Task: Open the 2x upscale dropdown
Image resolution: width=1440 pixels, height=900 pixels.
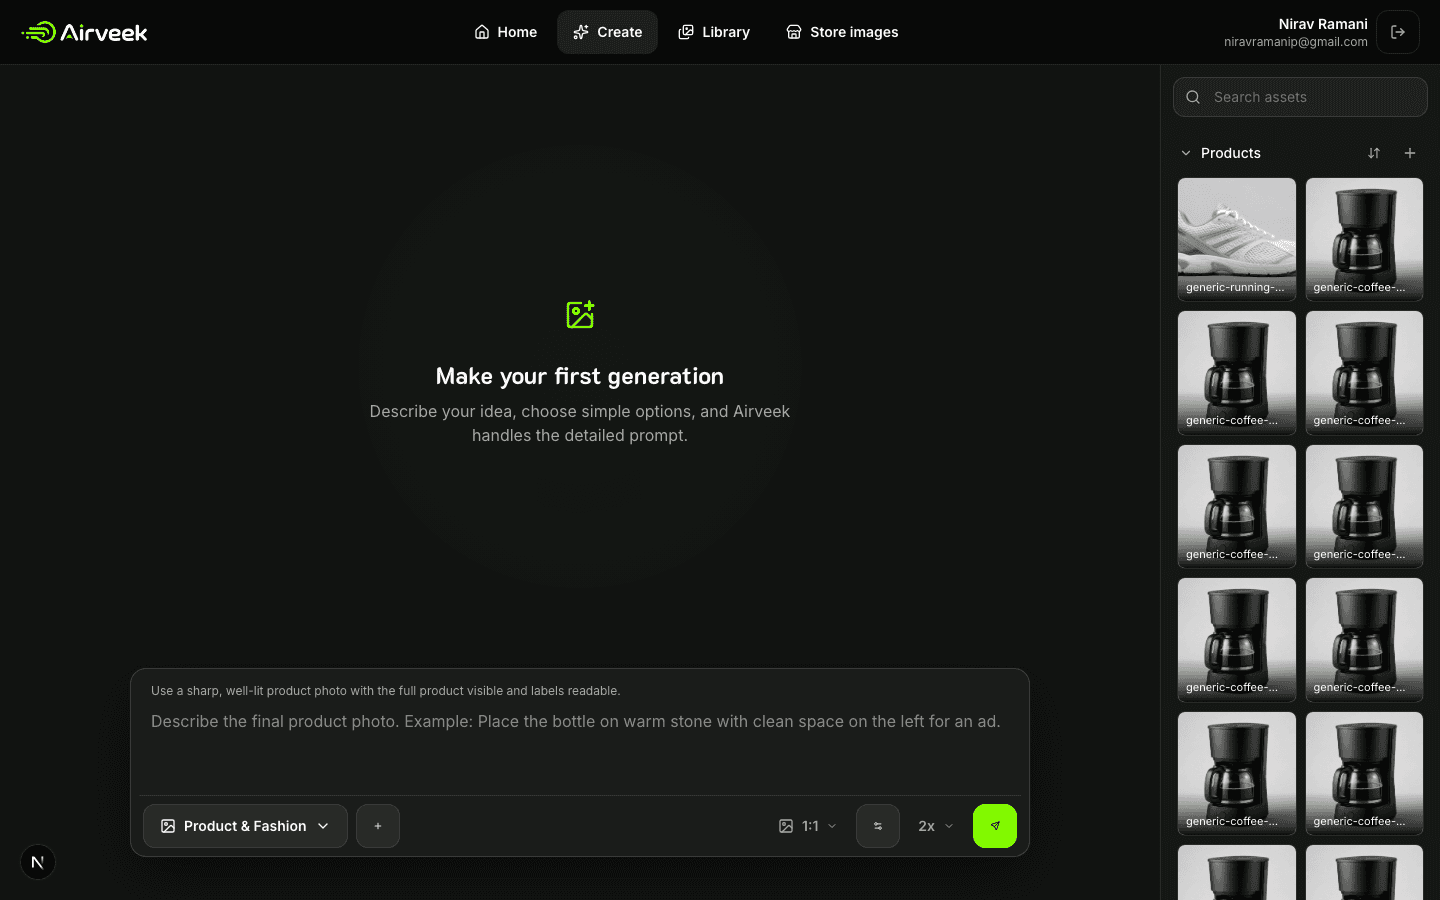Action: tap(936, 826)
